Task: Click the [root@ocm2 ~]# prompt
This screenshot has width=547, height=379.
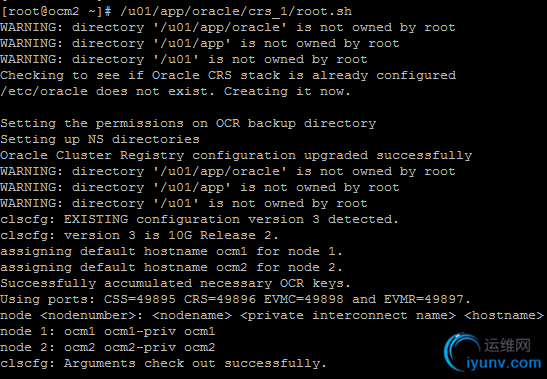Action: (x=56, y=12)
